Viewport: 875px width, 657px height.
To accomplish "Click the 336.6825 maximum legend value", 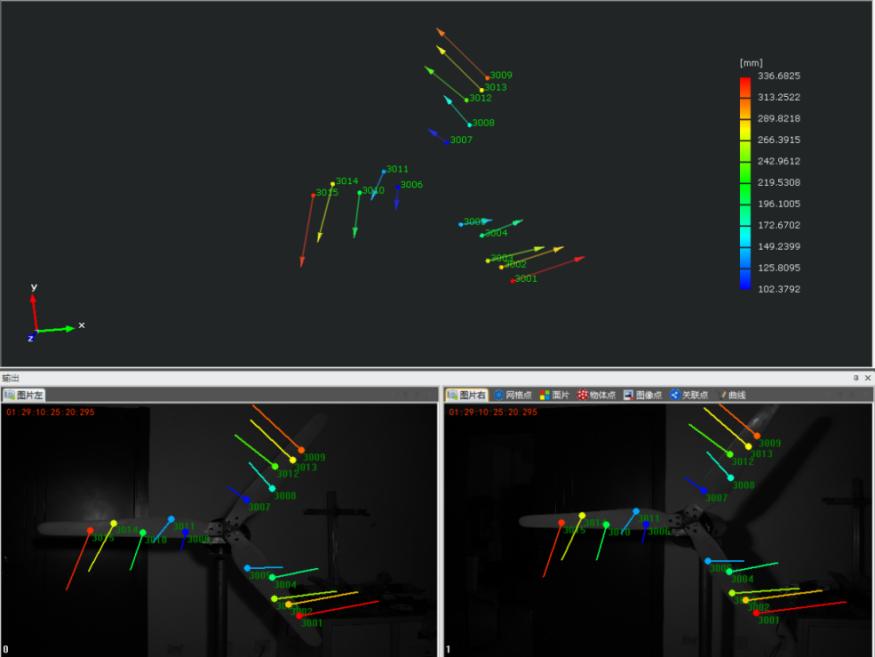I will click(x=778, y=76).
